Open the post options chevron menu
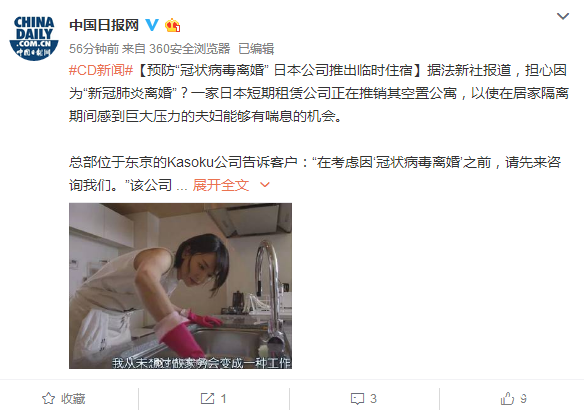This screenshot has width=584, height=413. tap(562, 16)
